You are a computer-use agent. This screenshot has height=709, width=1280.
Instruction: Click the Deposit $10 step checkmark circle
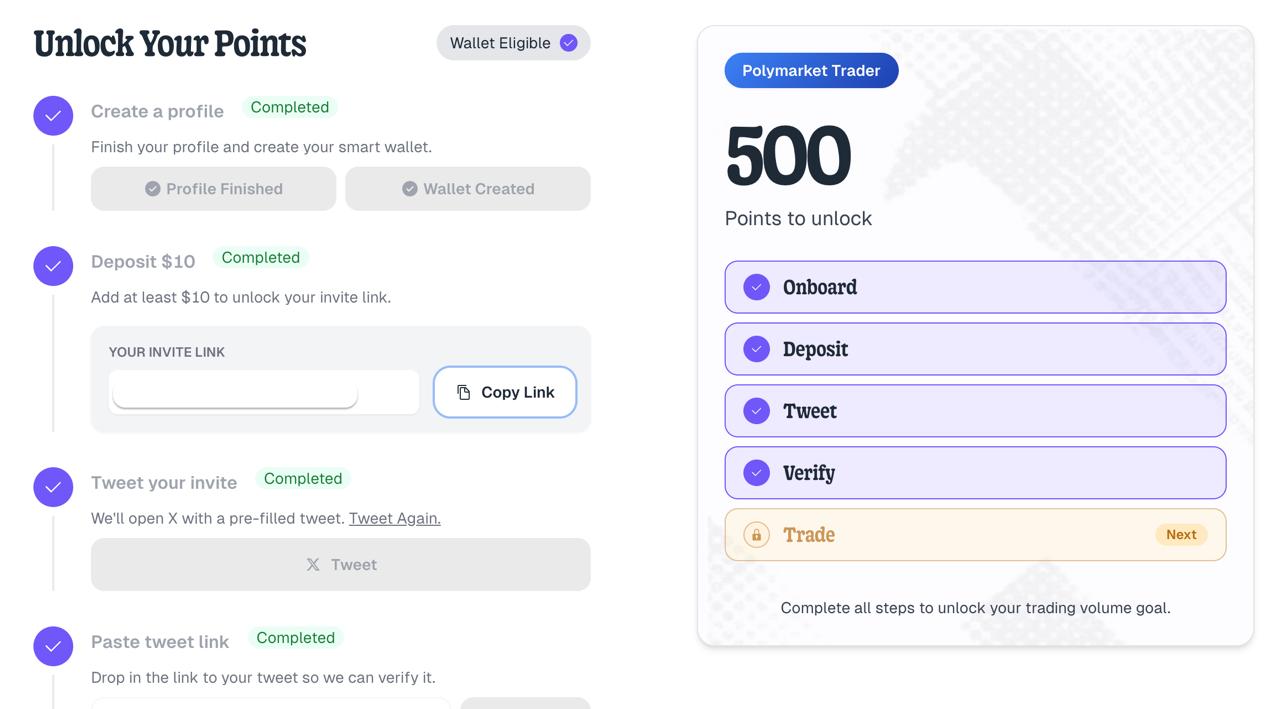tap(53, 266)
